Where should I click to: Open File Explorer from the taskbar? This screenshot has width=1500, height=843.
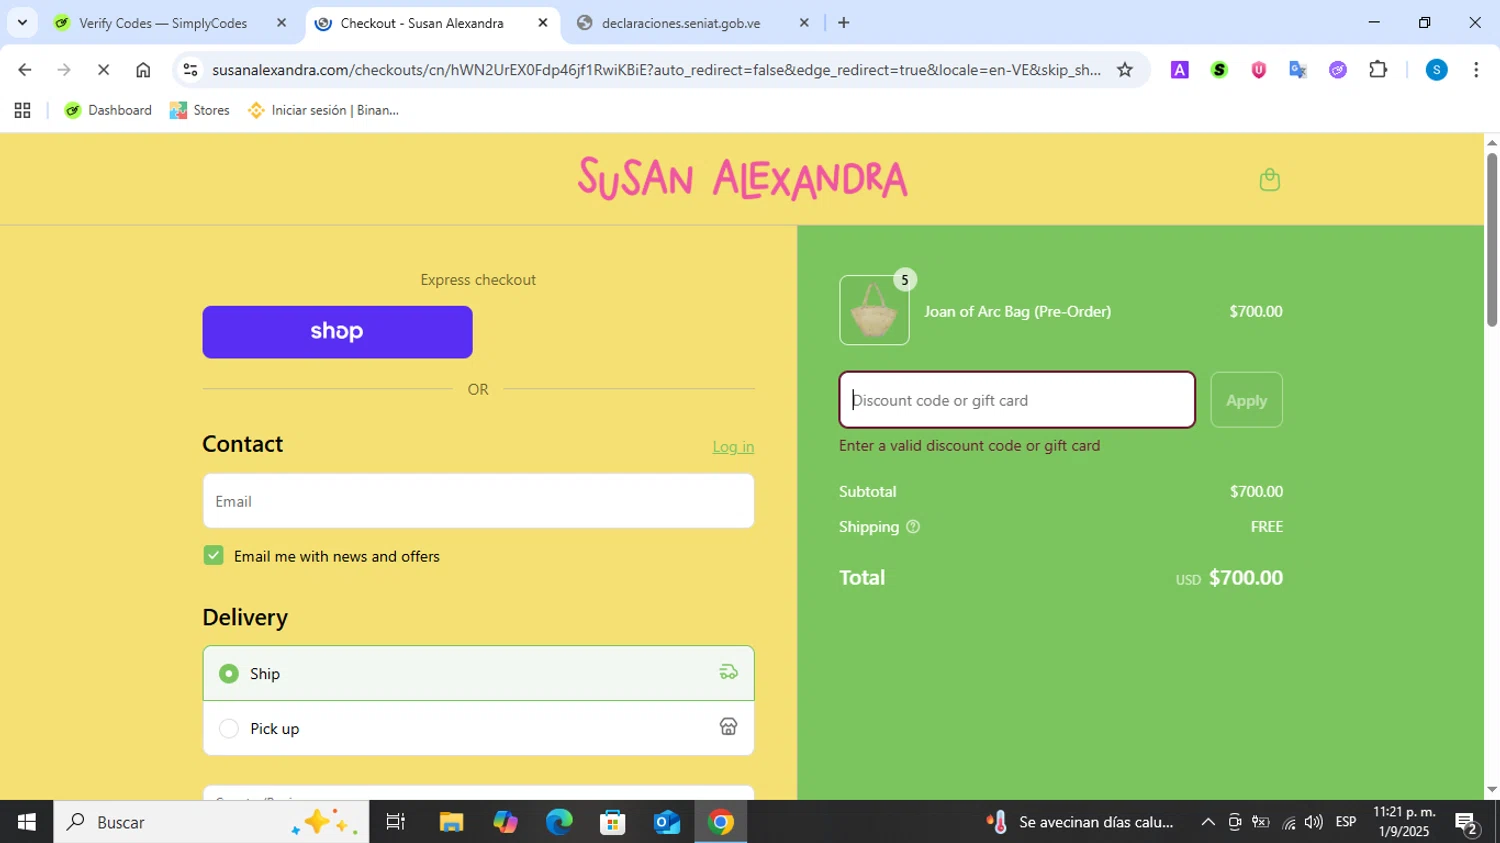coord(451,822)
